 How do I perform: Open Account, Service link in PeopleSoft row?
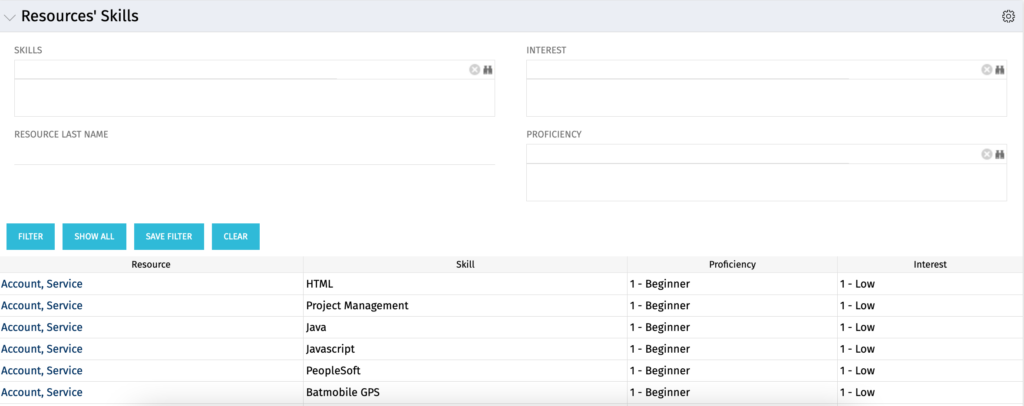point(42,371)
